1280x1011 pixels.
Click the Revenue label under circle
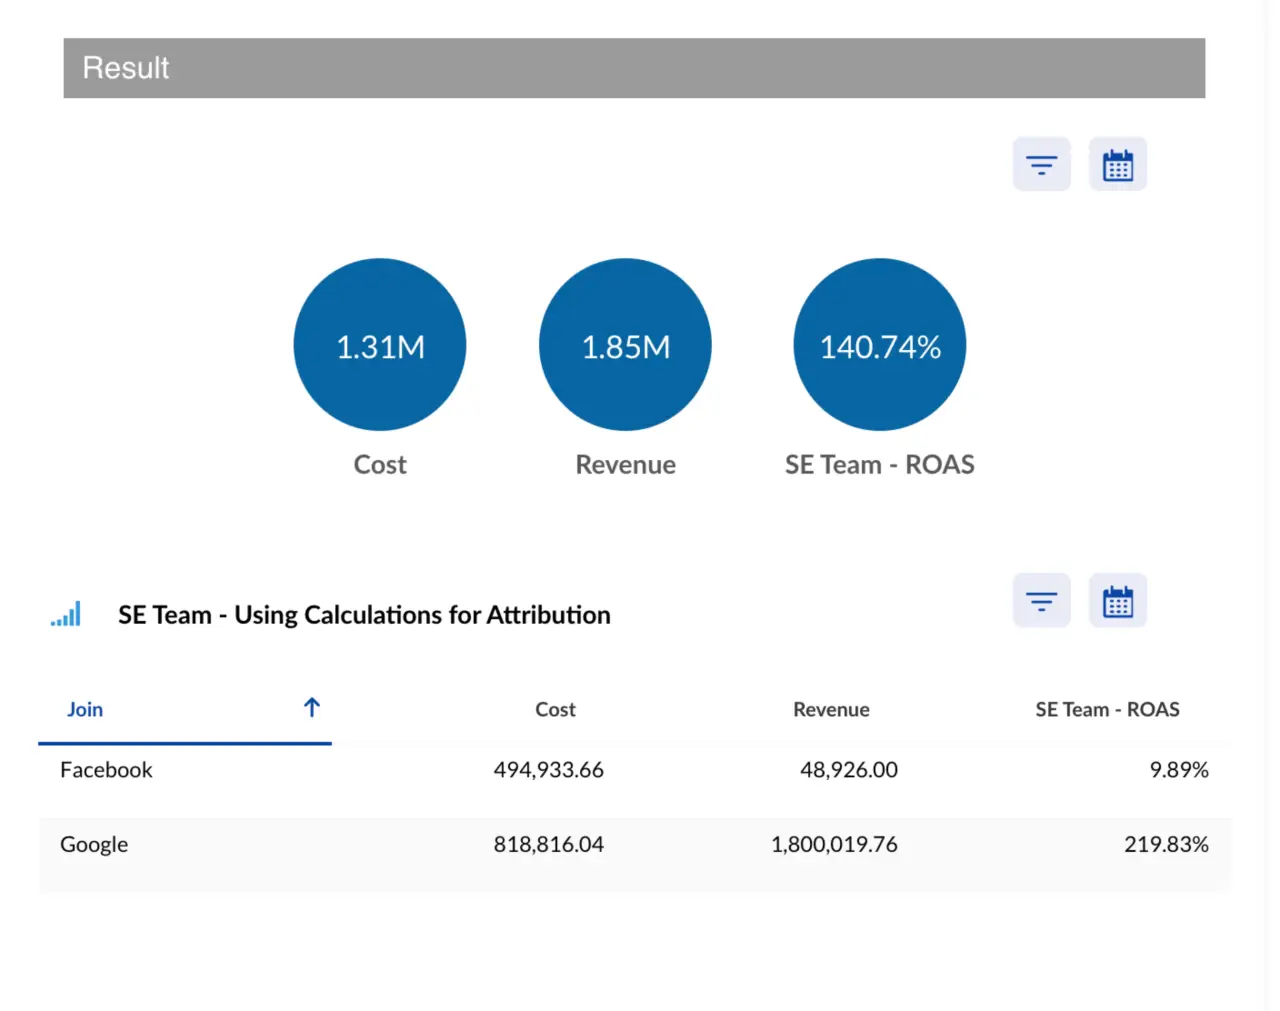coord(625,465)
